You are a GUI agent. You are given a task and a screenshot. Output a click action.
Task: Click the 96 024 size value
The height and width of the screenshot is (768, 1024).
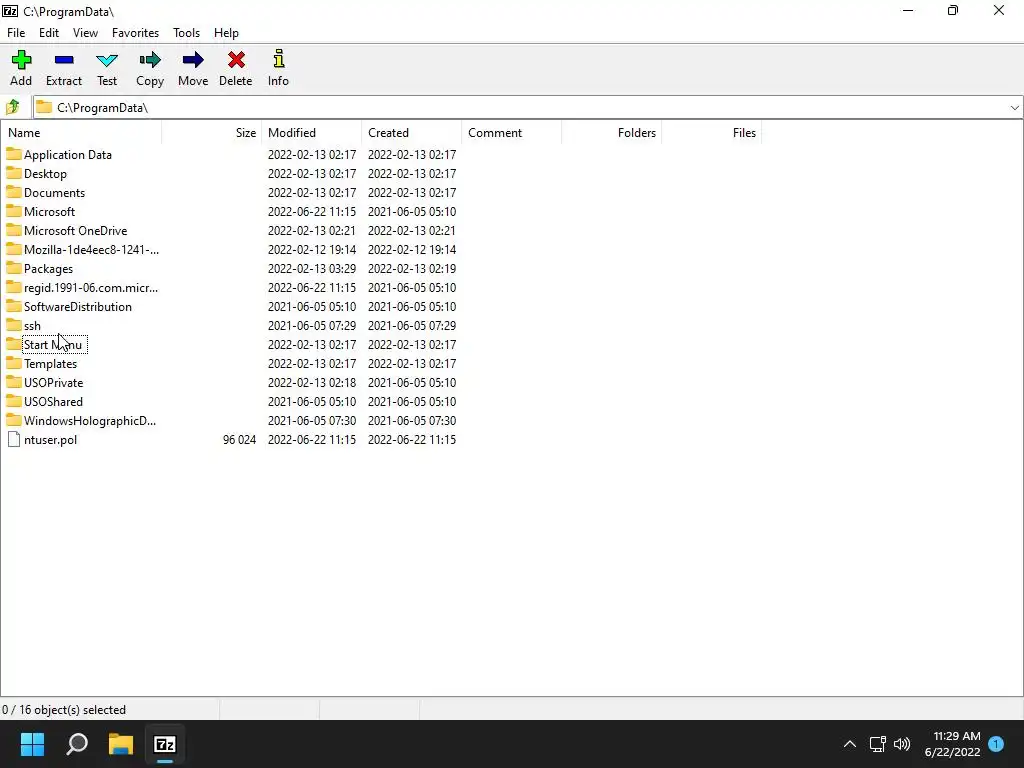pyautogui.click(x=239, y=440)
